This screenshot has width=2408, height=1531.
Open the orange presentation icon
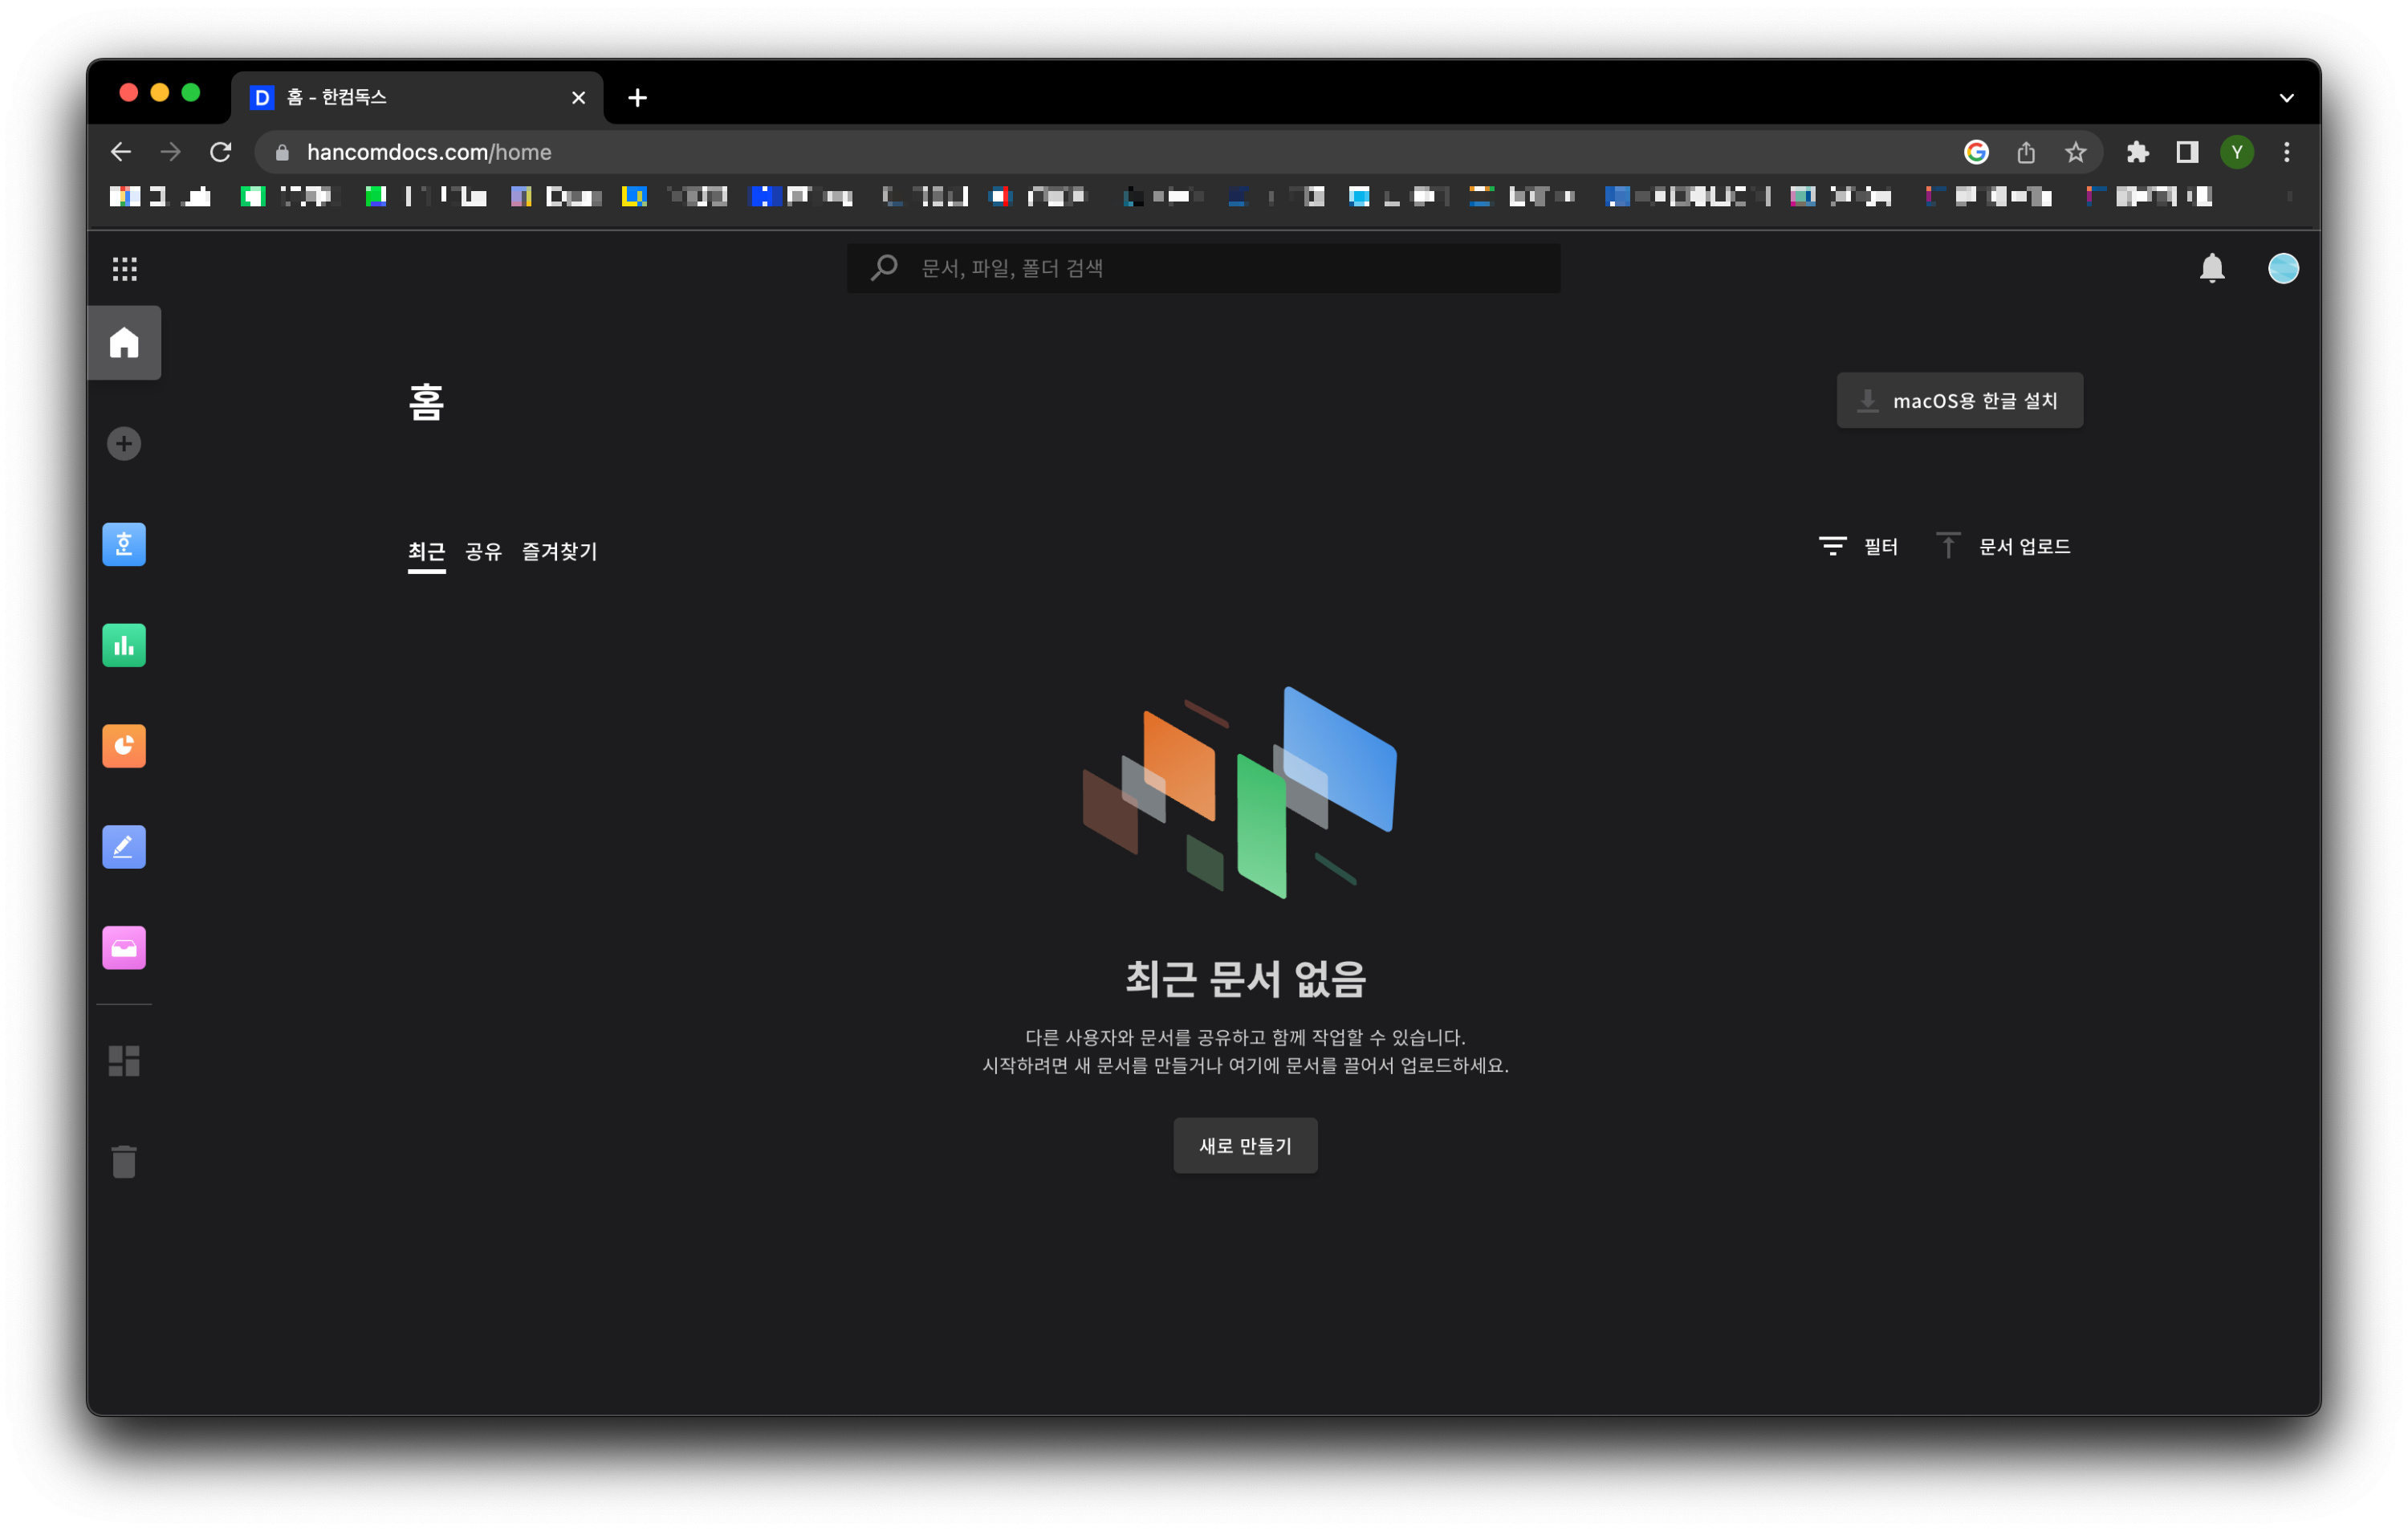click(x=124, y=746)
